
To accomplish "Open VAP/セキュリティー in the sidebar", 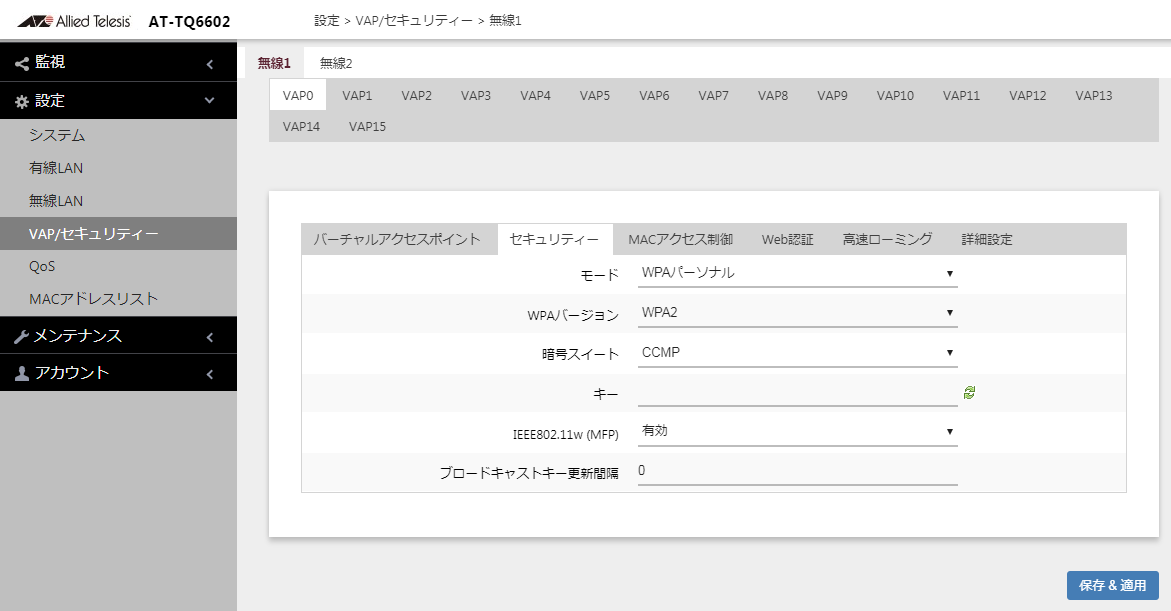I will tap(119, 234).
